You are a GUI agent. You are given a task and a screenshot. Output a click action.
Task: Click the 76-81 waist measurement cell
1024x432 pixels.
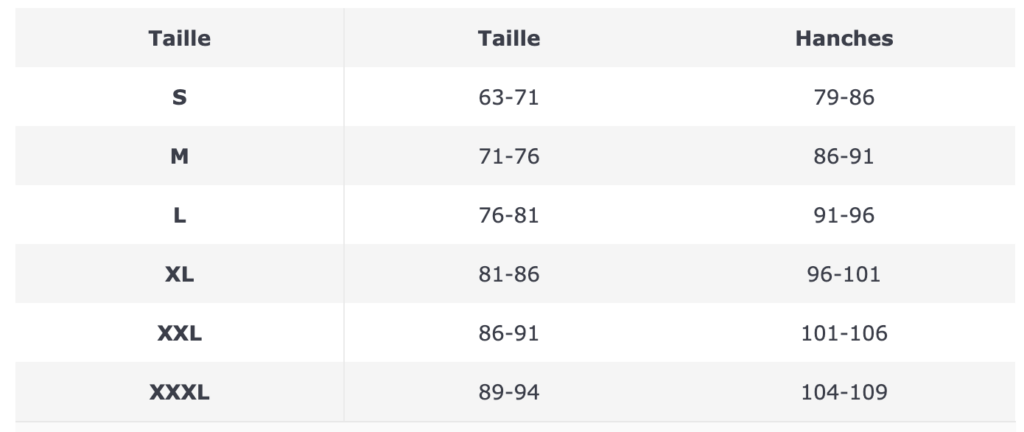click(x=509, y=216)
